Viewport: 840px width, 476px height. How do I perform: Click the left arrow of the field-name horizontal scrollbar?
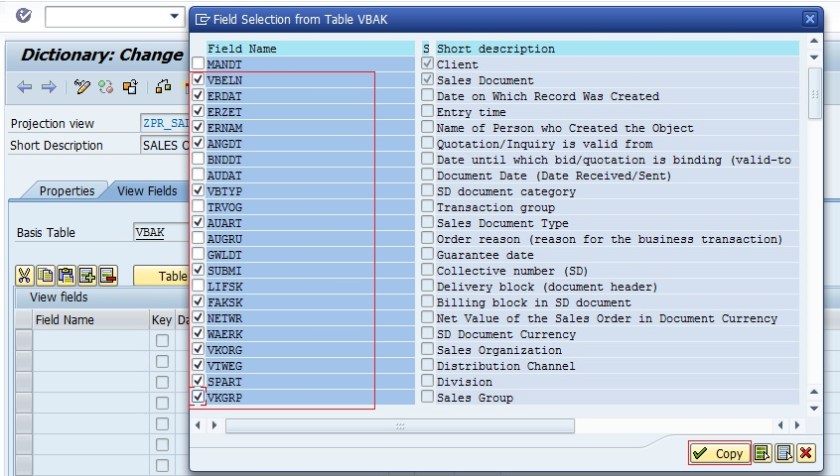(198, 425)
